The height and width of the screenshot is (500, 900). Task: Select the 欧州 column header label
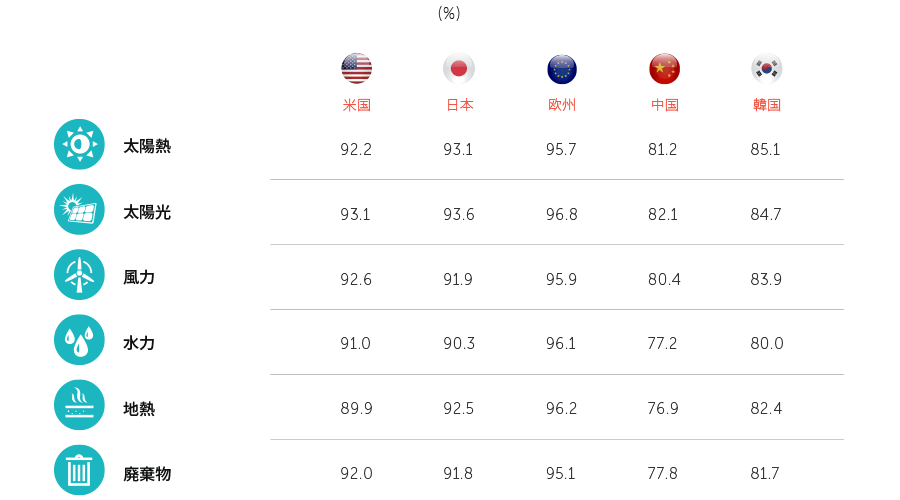pos(562,105)
